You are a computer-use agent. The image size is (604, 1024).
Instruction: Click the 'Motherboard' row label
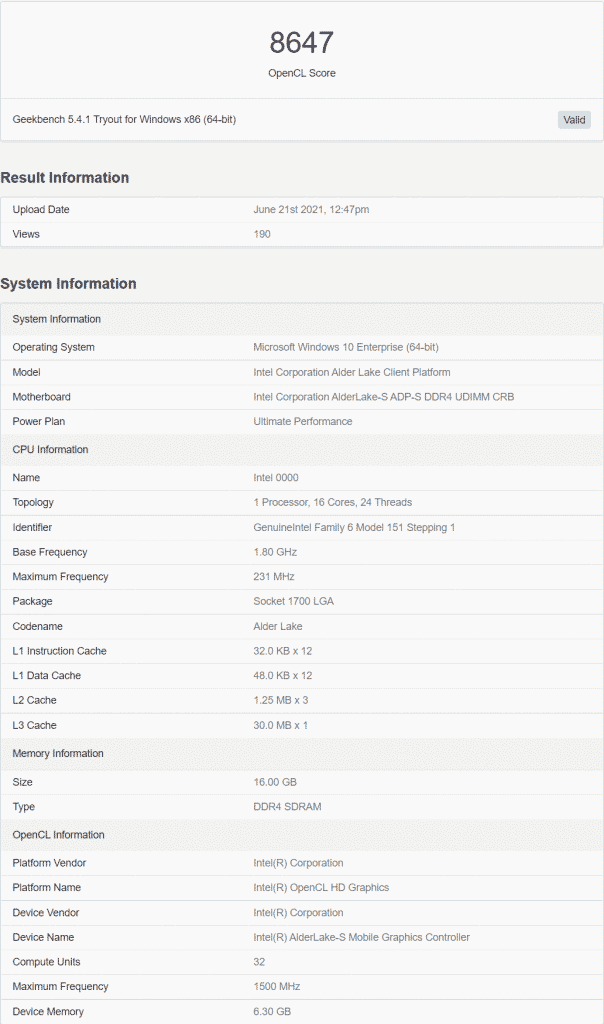[41, 397]
